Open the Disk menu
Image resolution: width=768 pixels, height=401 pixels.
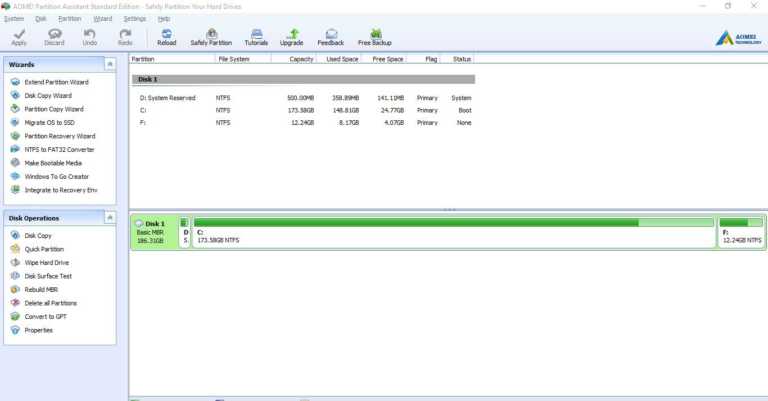pyautogui.click(x=41, y=19)
